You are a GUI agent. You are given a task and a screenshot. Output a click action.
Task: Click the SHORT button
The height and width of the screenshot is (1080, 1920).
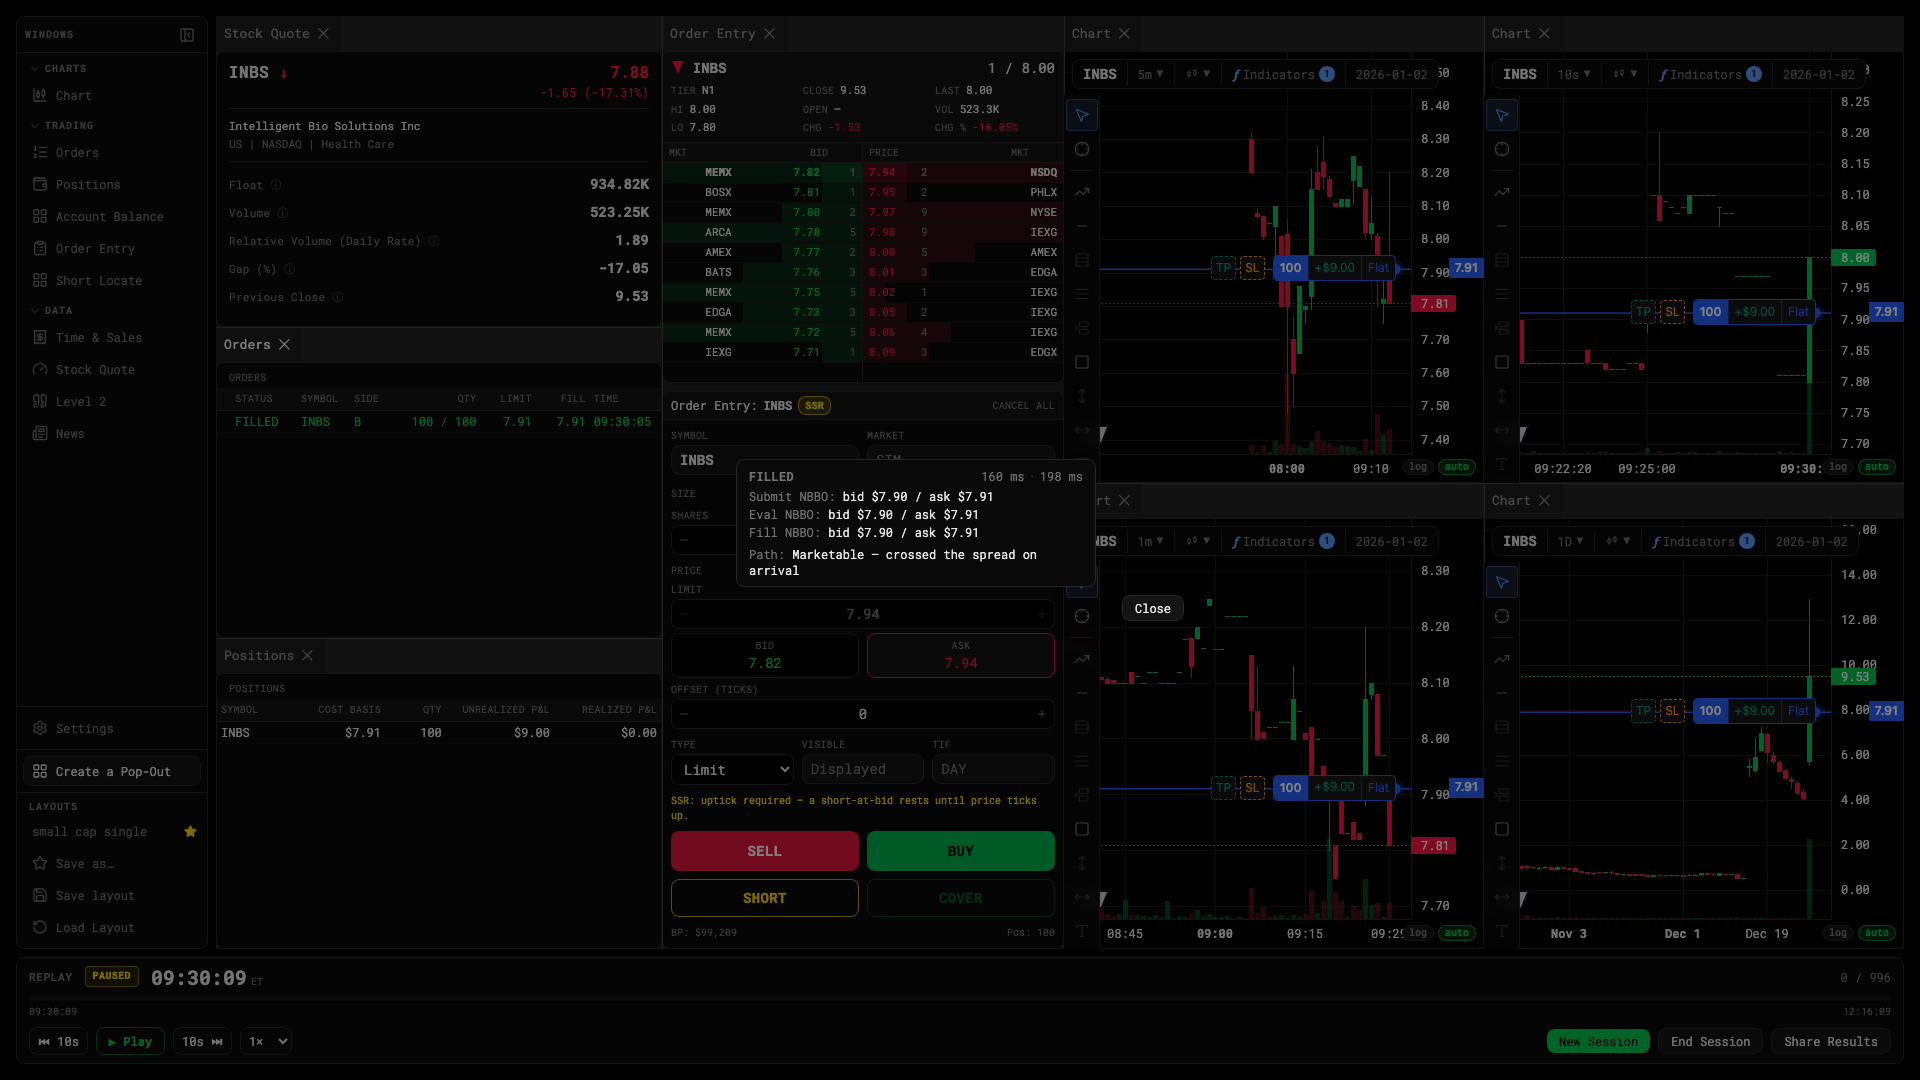tap(765, 898)
